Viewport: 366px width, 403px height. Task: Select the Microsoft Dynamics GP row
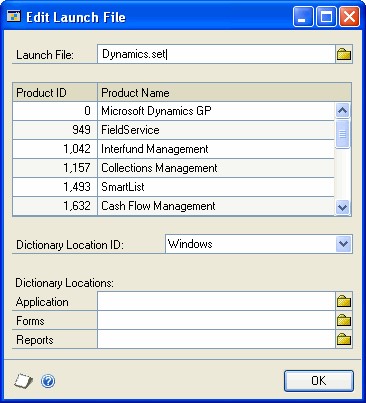pos(173,111)
